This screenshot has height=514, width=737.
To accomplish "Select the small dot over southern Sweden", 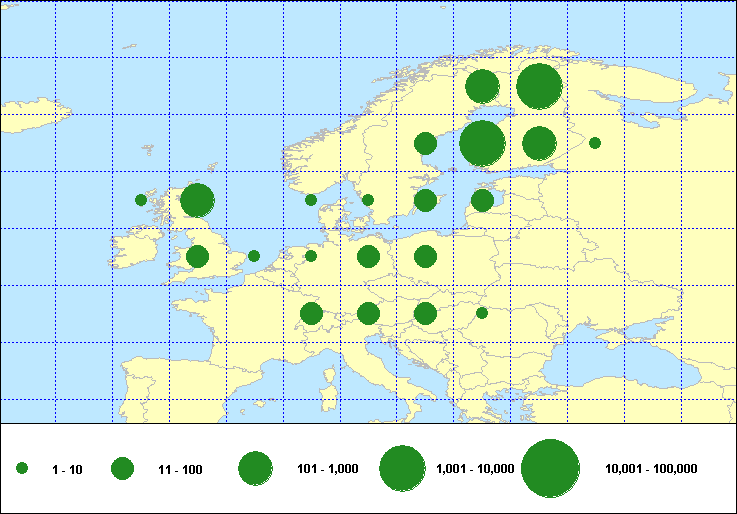I will click(x=368, y=200).
